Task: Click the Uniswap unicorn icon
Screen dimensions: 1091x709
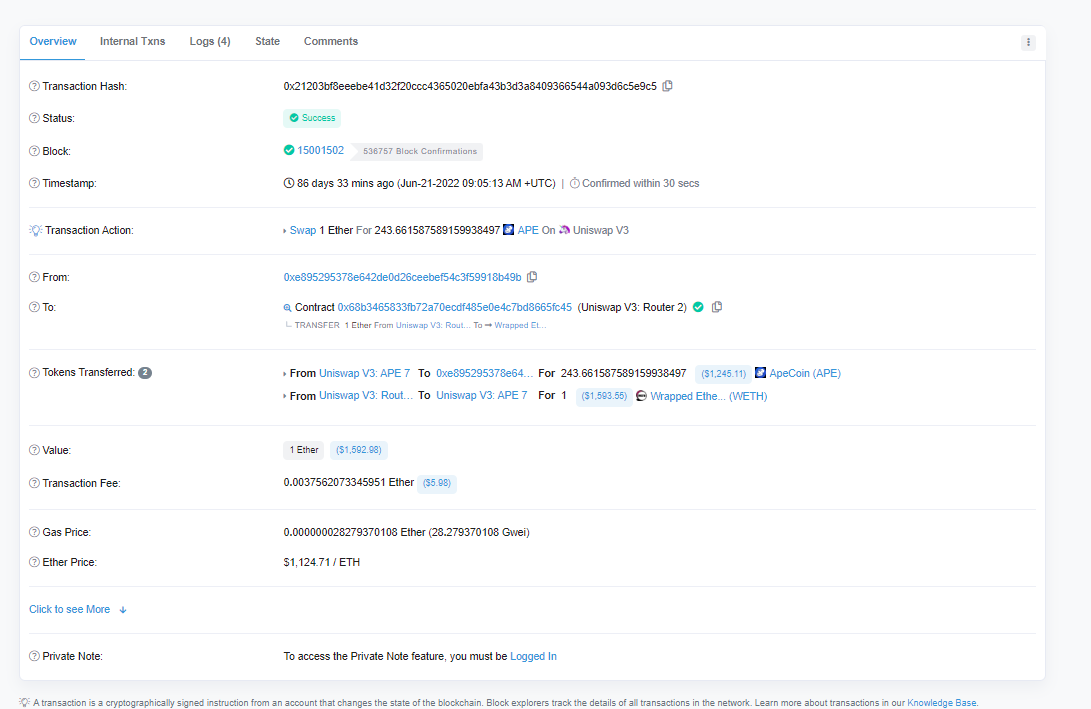Action: pyautogui.click(x=564, y=230)
